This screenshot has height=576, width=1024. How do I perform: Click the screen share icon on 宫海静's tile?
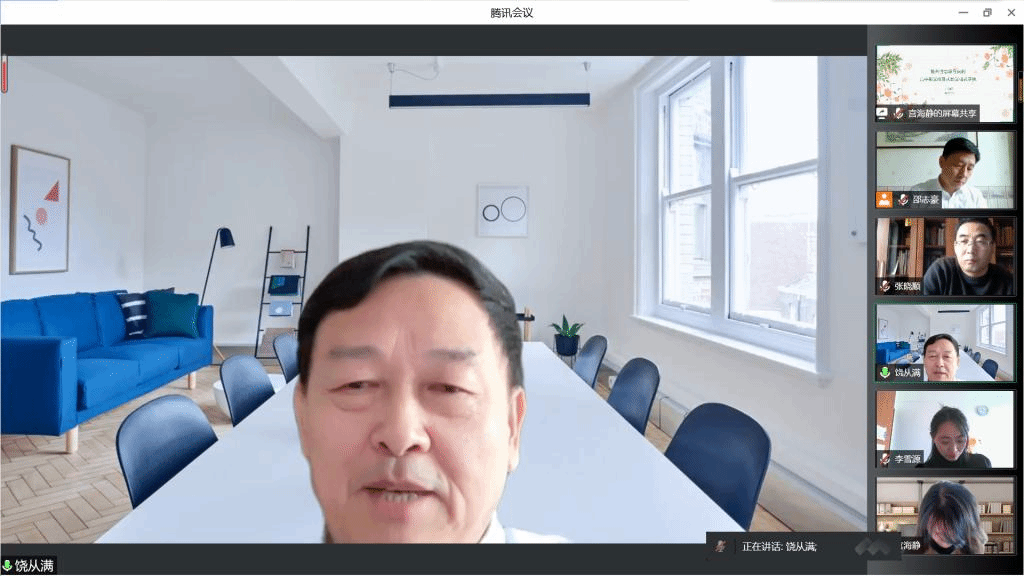click(x=882, y=113)
